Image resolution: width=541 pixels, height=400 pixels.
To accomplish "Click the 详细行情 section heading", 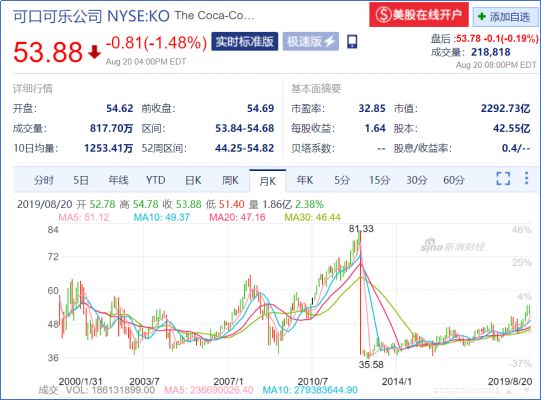I will (x=33, y=89).
